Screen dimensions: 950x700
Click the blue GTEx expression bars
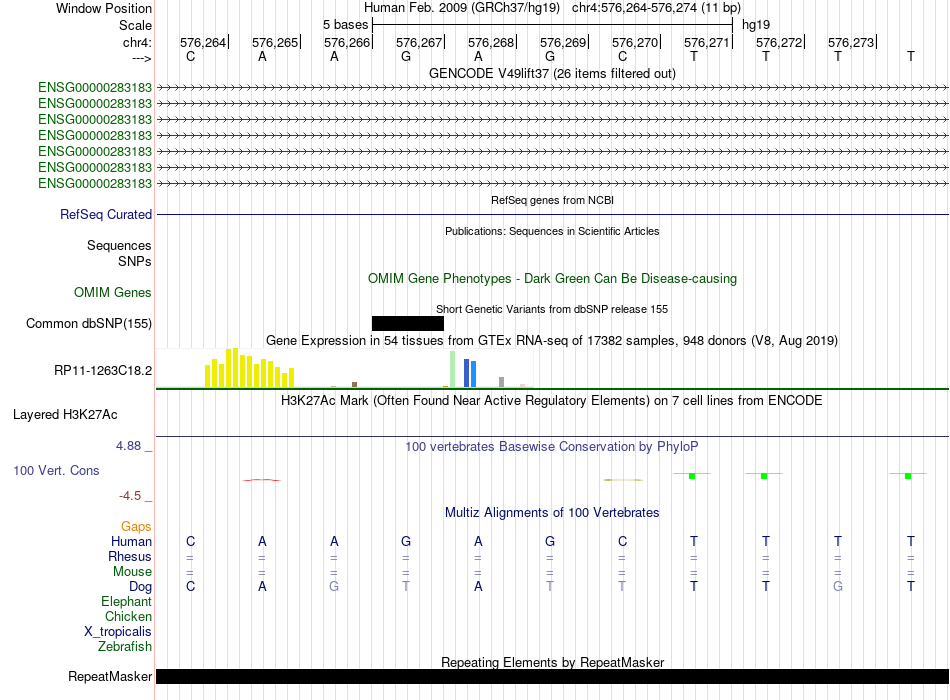[x=470, y=373]
